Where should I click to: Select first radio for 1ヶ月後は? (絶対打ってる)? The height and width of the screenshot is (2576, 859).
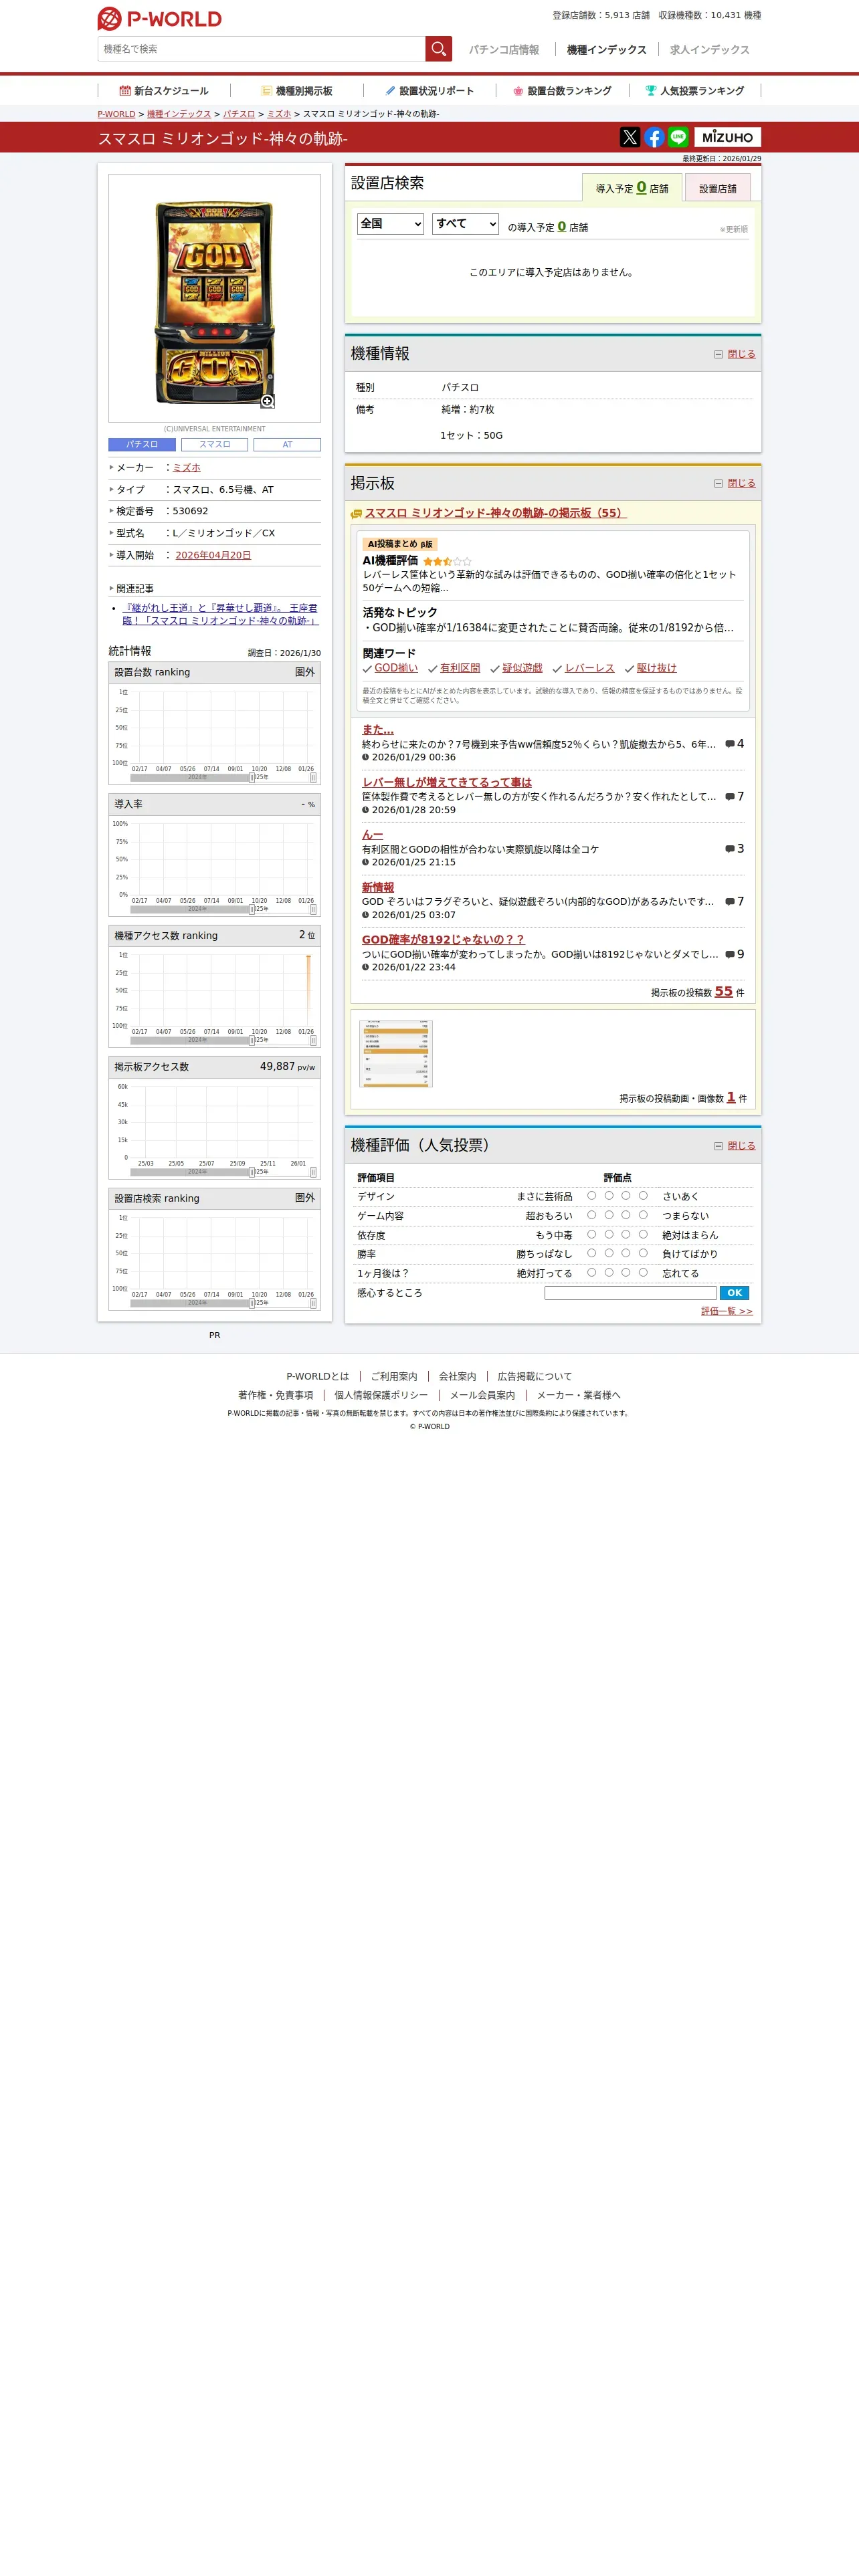591,1272
